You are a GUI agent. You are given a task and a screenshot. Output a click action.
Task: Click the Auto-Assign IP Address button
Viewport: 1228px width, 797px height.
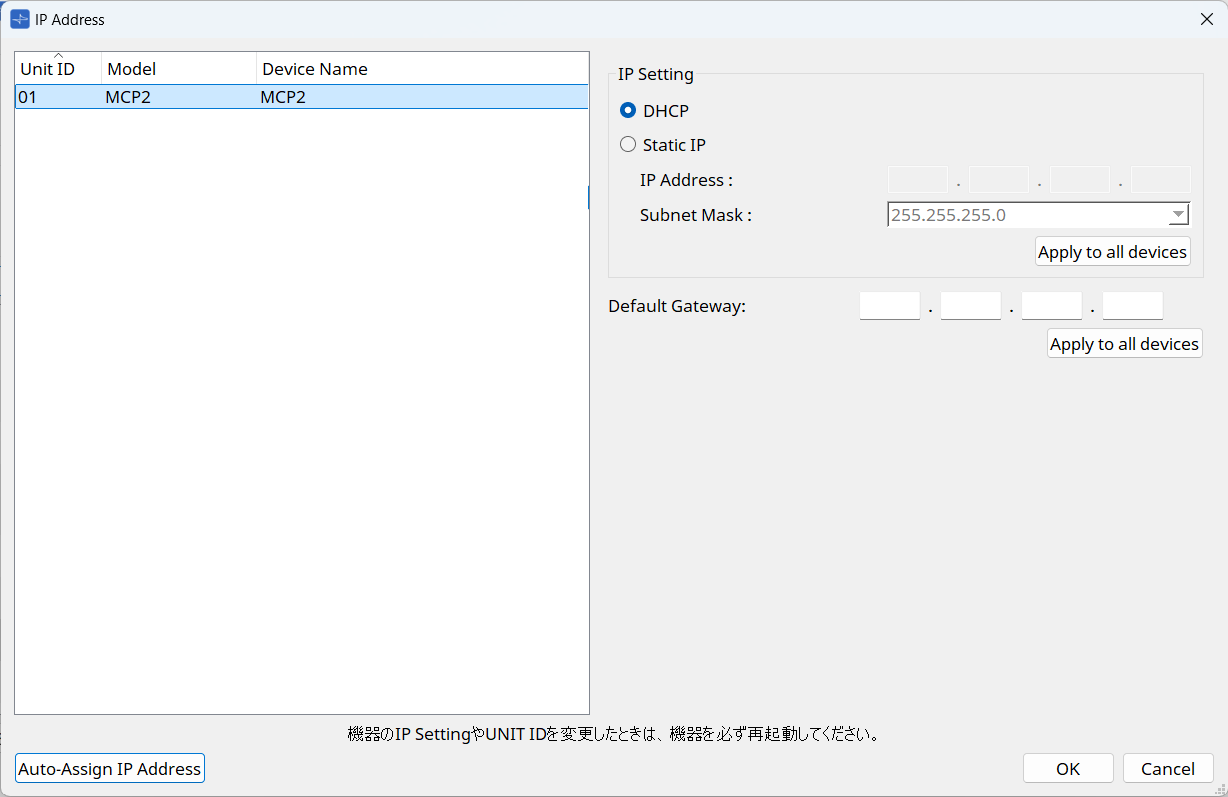pyautogui.click(x=109, y=768)
